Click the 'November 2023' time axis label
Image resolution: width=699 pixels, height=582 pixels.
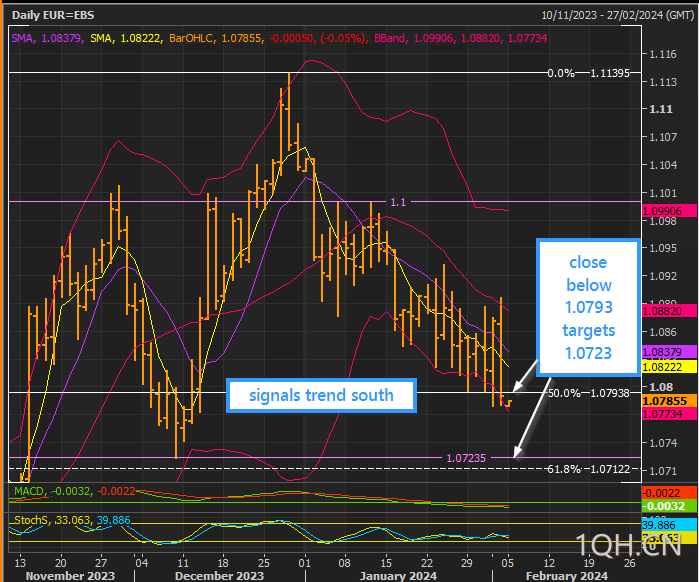pos(70,576)
